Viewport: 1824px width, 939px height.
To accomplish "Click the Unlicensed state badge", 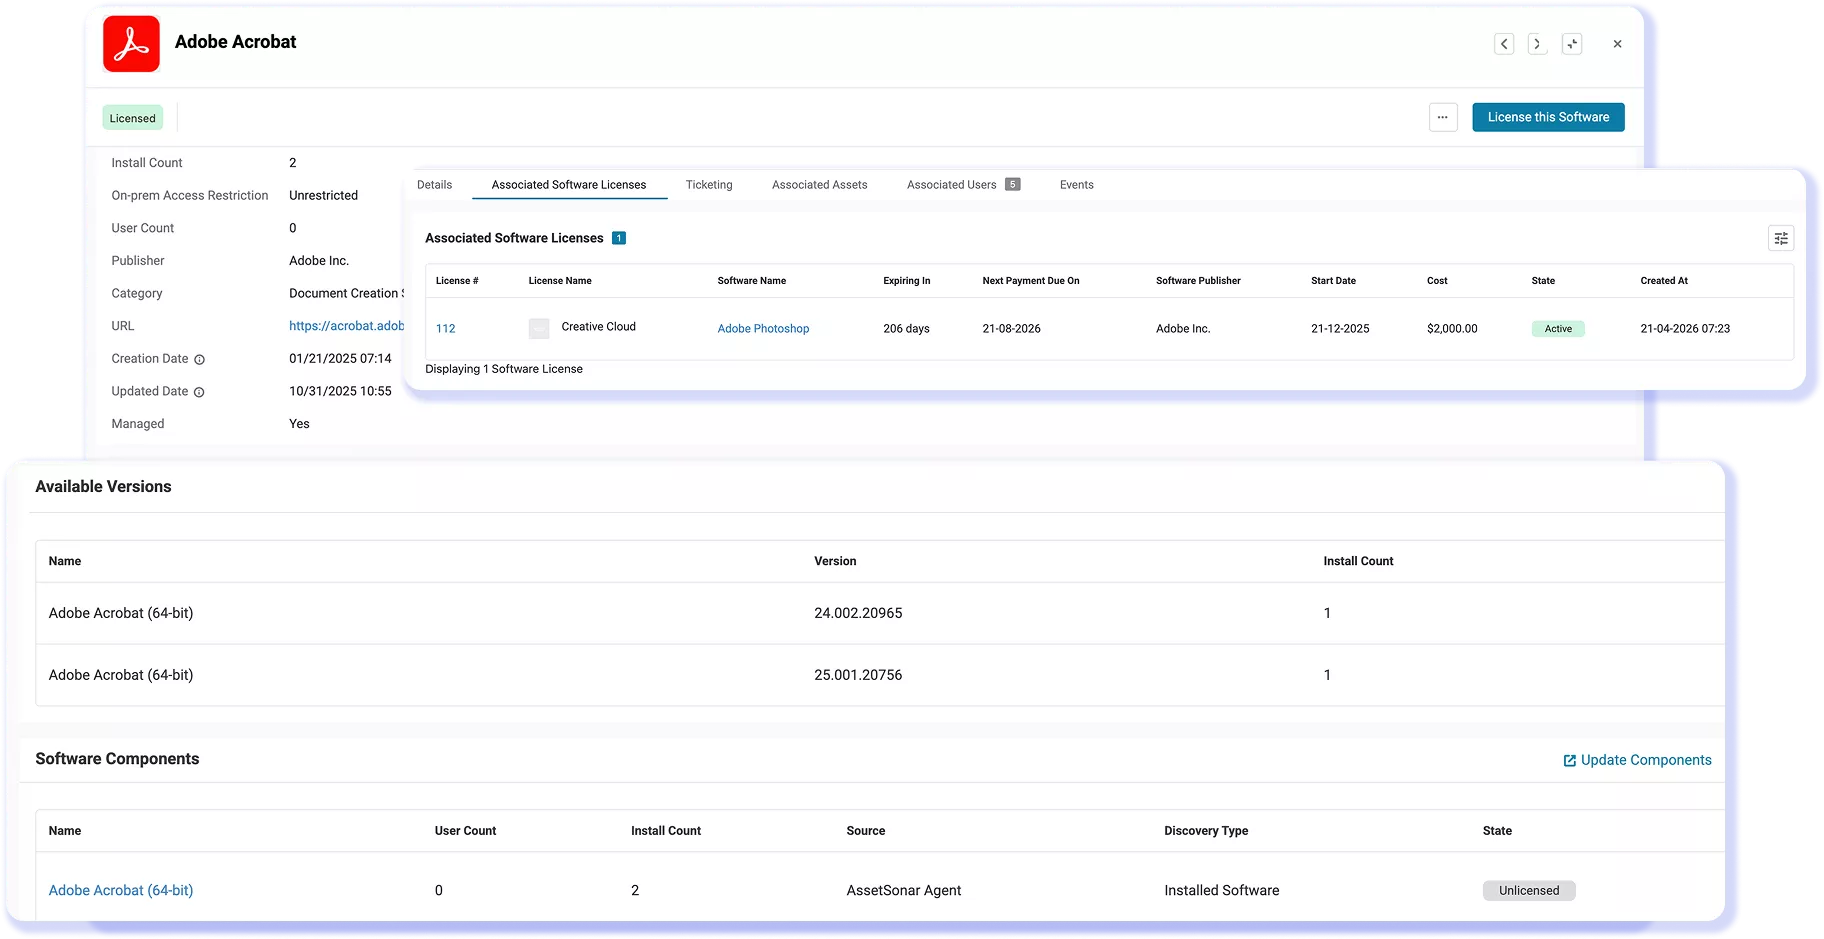I will (x=1529, y=891).
